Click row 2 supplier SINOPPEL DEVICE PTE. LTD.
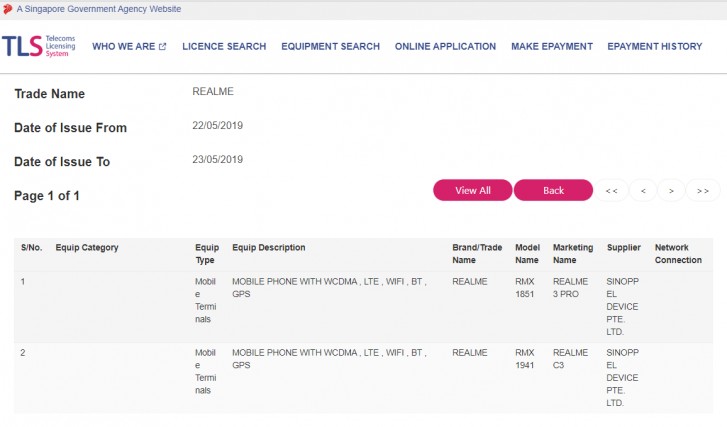727x427 pixels. (x=622, y=378)
